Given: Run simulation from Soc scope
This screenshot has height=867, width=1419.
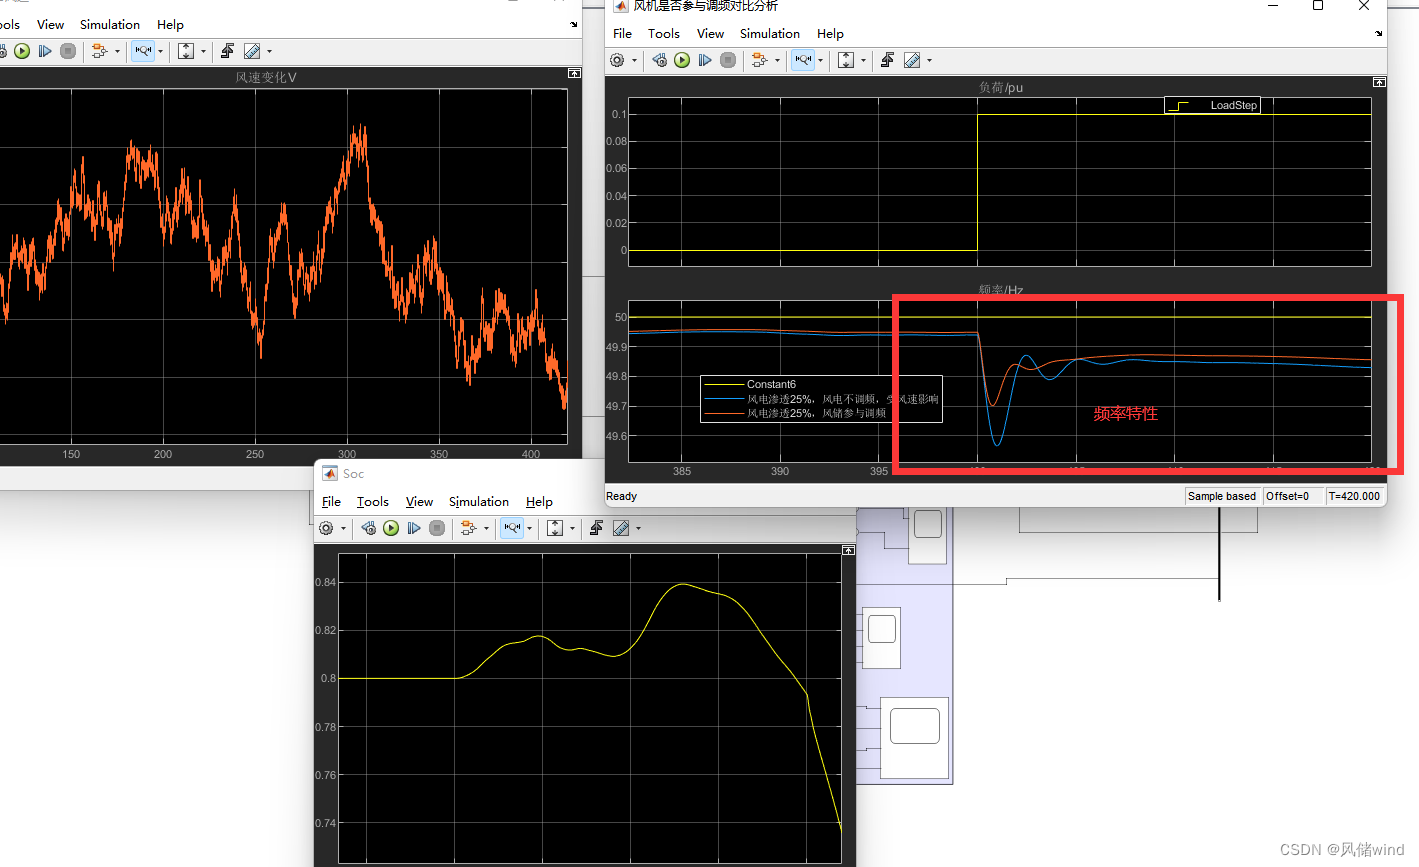Looking at the screenshot, I should tap(391, 528).
